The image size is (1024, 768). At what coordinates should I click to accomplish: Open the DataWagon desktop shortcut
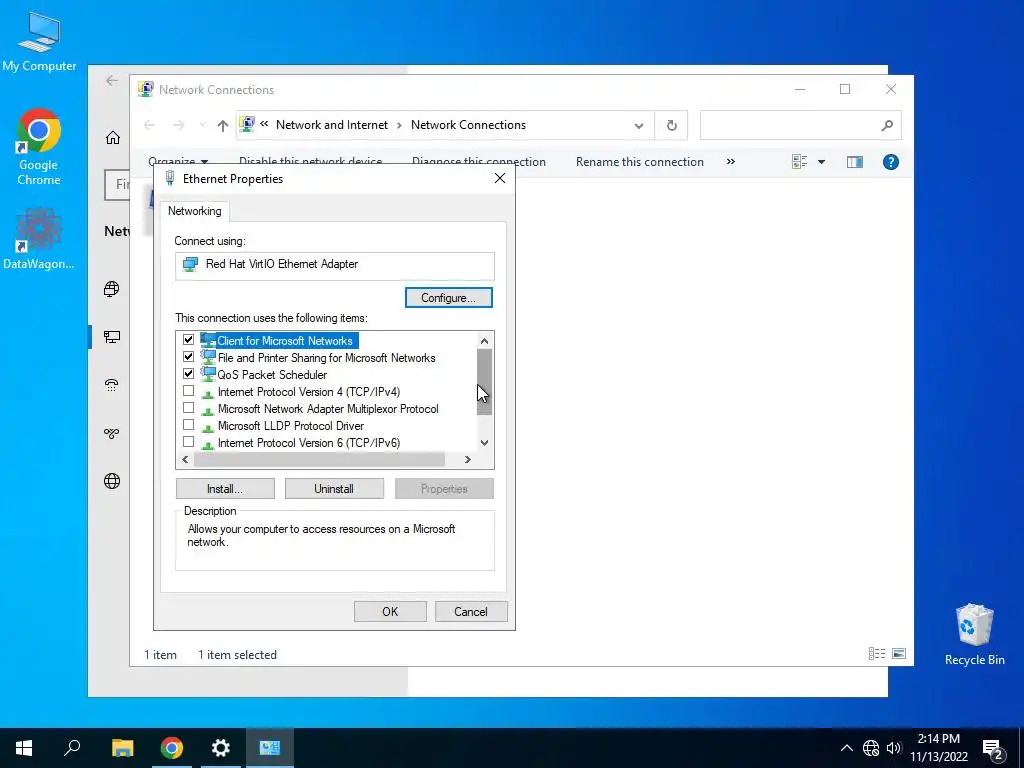(x=39, y=238)
